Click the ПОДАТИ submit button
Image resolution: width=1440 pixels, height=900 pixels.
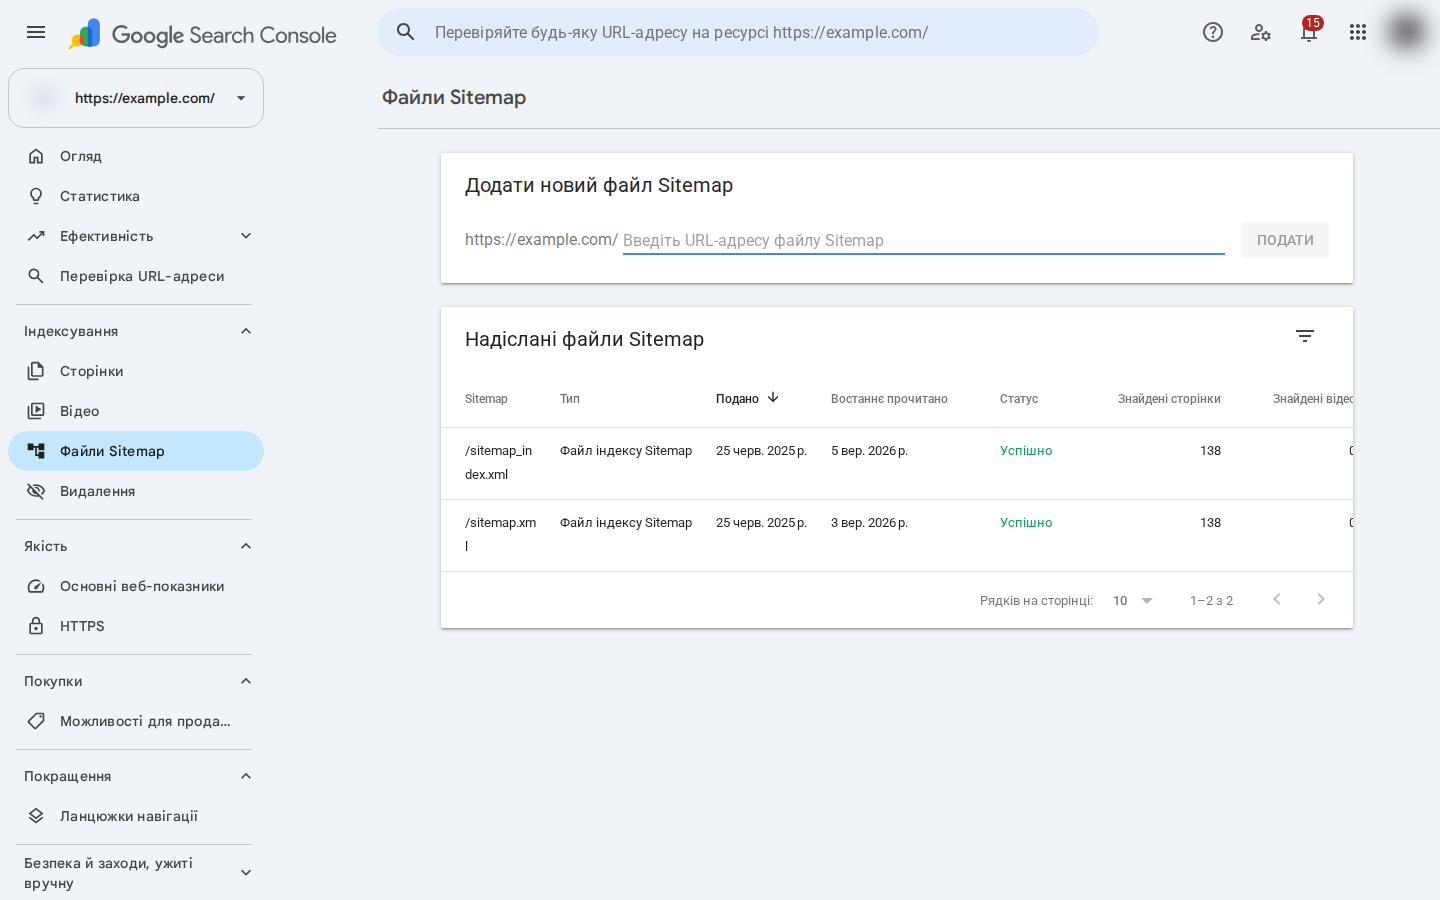(x=1285, y=240)
